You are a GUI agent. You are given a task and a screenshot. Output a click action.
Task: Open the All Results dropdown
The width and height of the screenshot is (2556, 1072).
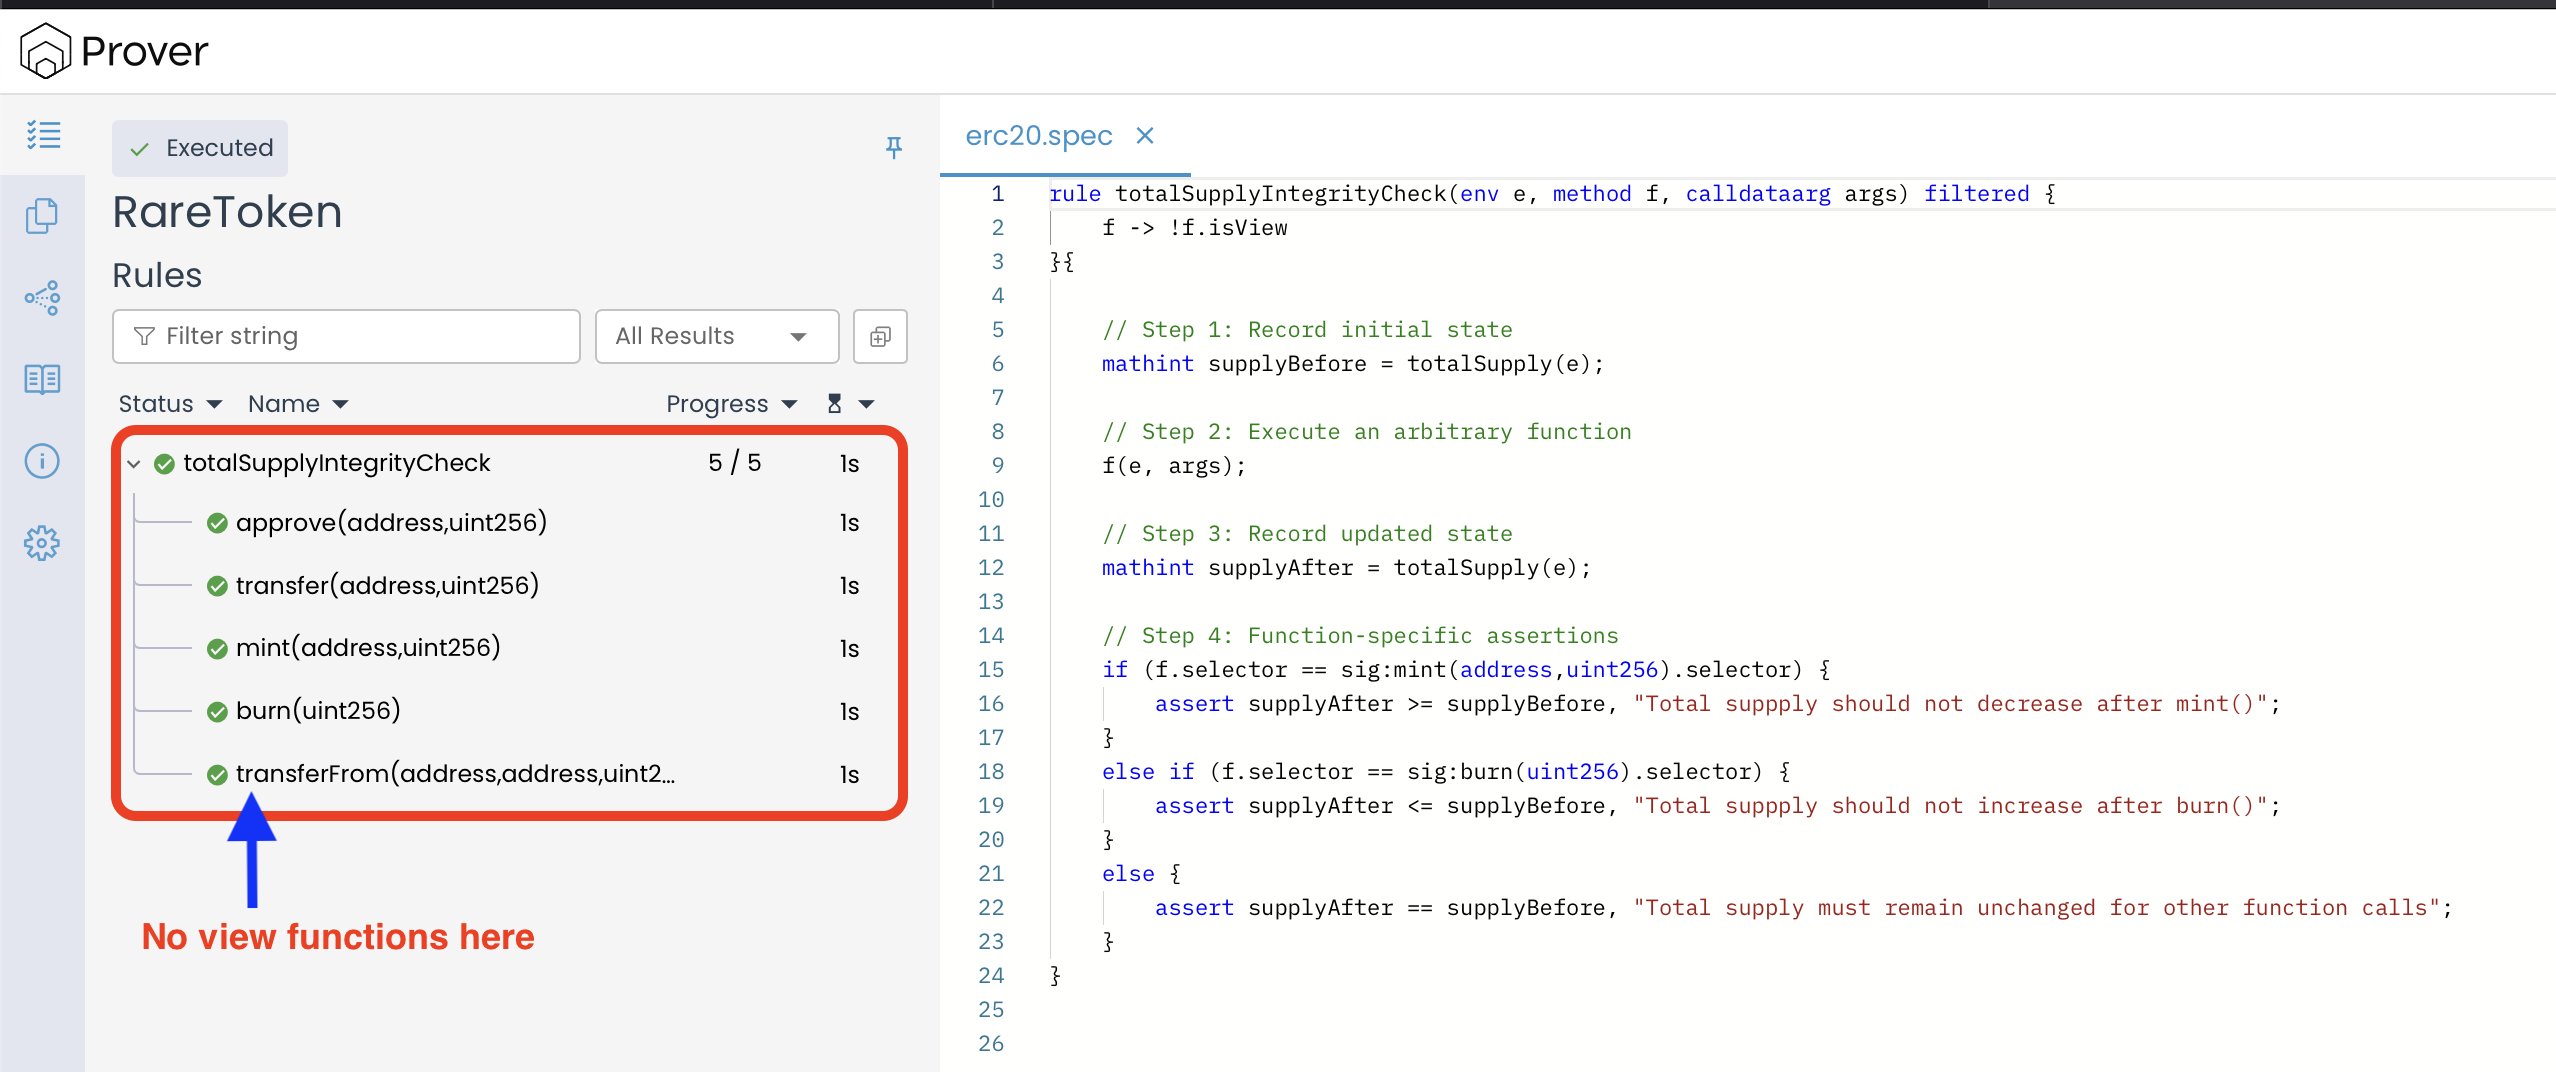716,337
